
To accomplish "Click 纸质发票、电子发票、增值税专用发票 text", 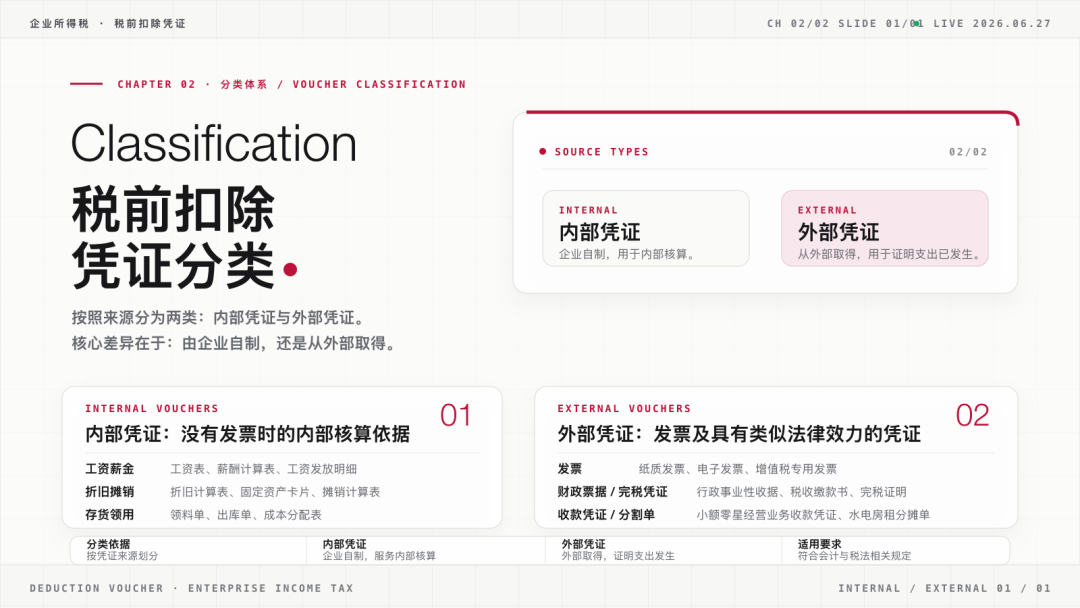I will click(738, 469).
